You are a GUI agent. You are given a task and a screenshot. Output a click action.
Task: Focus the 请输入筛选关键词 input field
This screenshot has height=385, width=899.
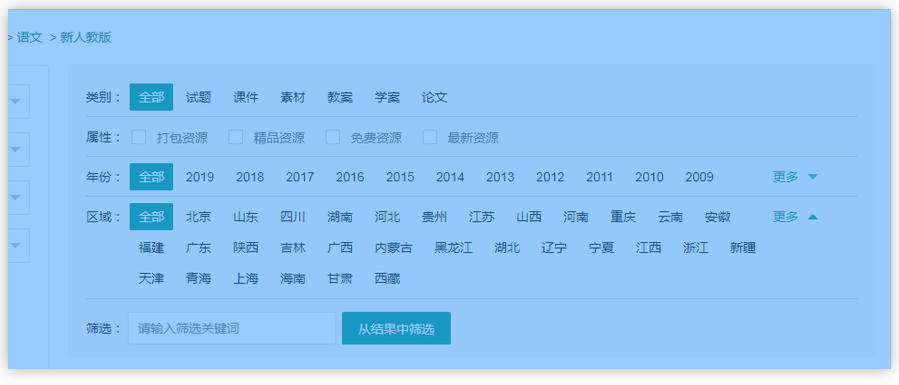point(232,328)
